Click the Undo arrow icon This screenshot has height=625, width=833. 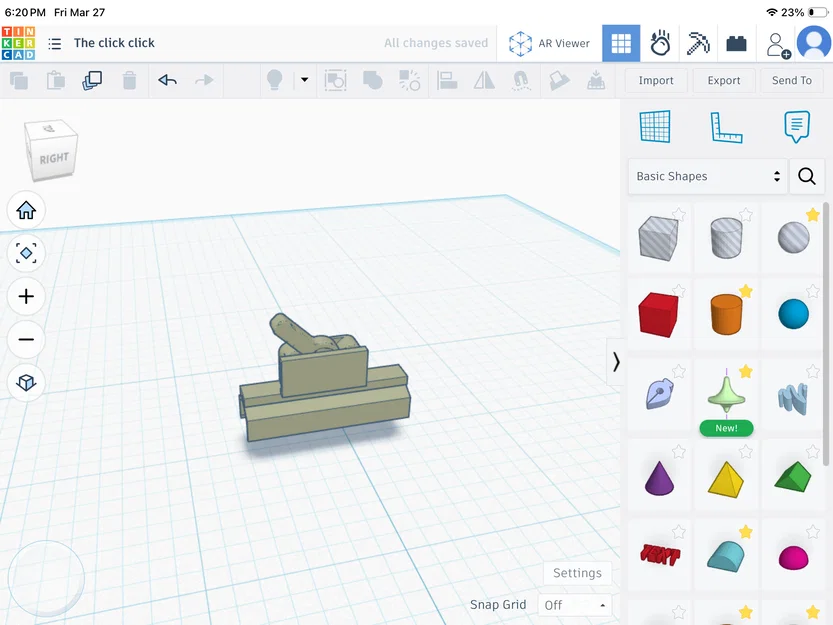point(167,80)
